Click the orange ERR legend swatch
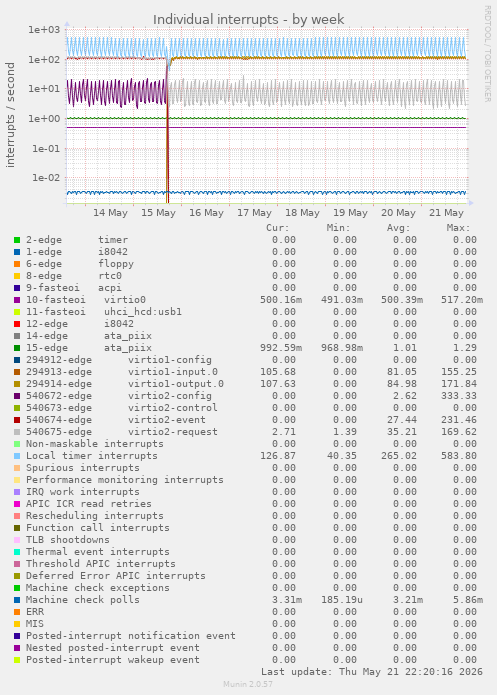Image resolution: width=497 pixels, height=695 pixels. 17,612
